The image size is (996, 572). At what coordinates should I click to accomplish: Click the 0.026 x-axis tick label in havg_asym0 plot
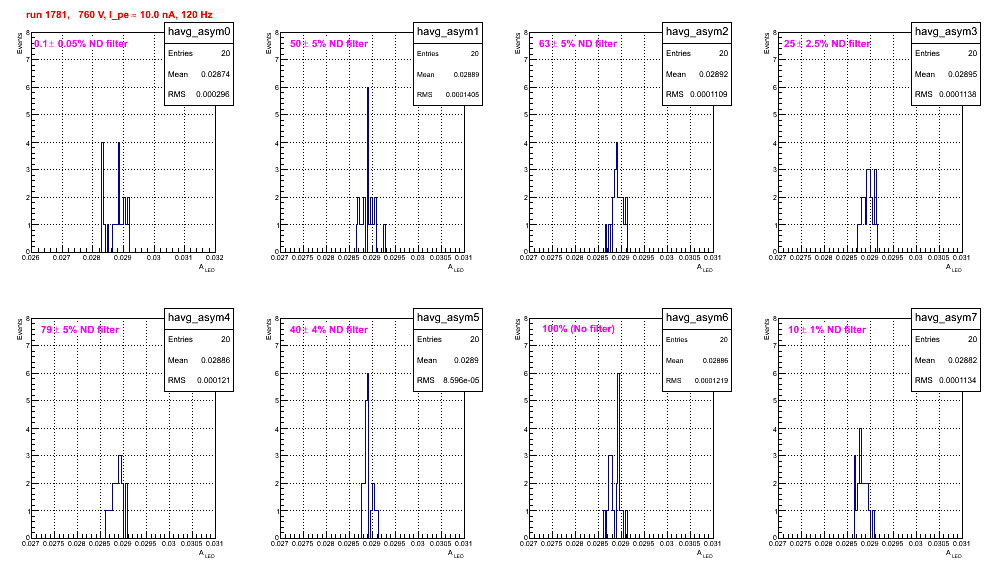point(30,257)
